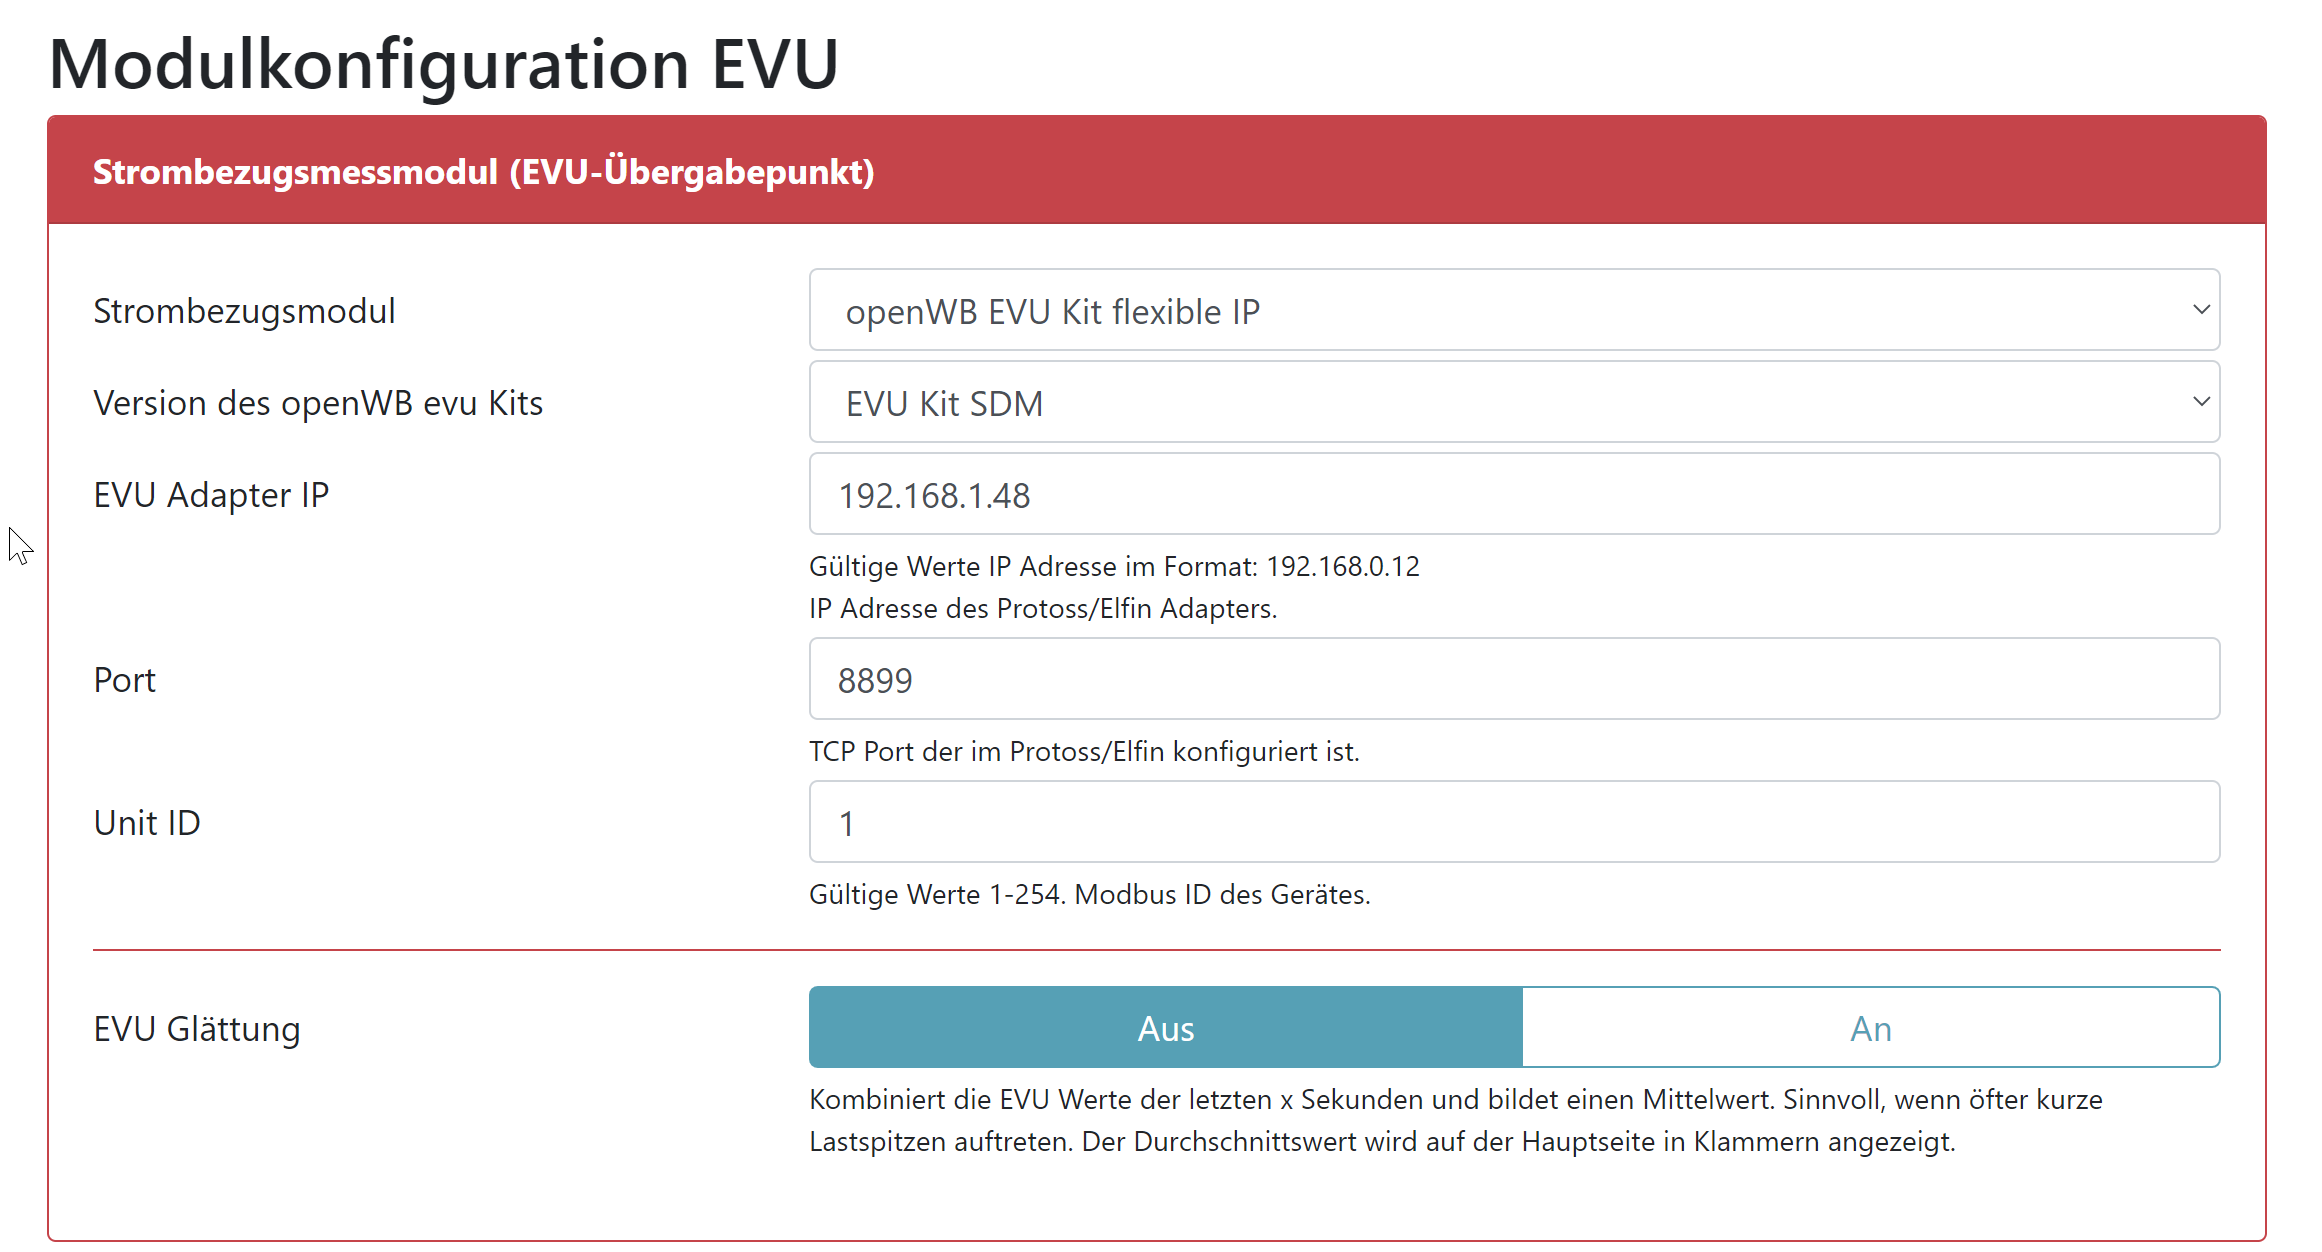Click the EVU Adapter IP label
The height and width of the screenshot is (1252, 2322).
[211, 495]
